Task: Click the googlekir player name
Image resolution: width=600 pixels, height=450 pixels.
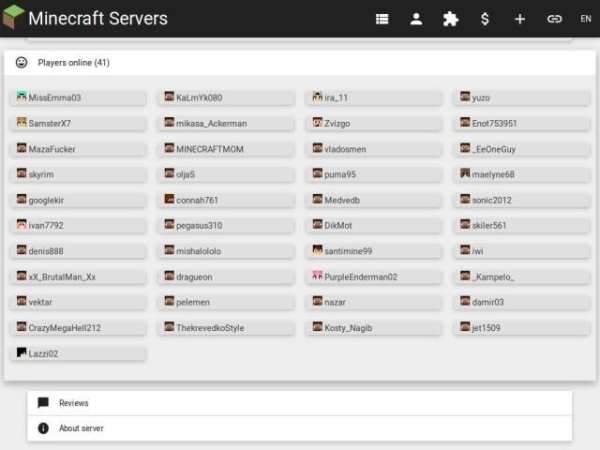Action: pyautogui.click(x=46, y=201)
